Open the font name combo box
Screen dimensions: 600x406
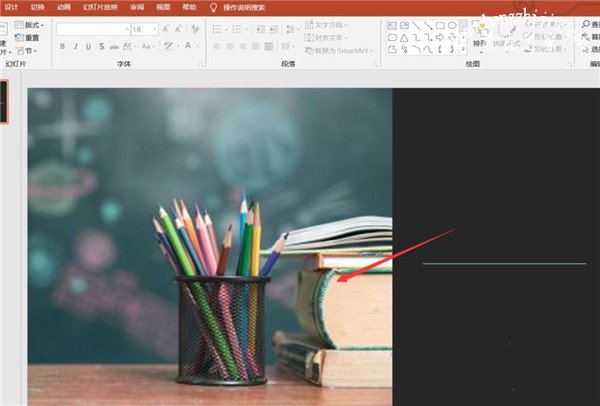point(93,29)
